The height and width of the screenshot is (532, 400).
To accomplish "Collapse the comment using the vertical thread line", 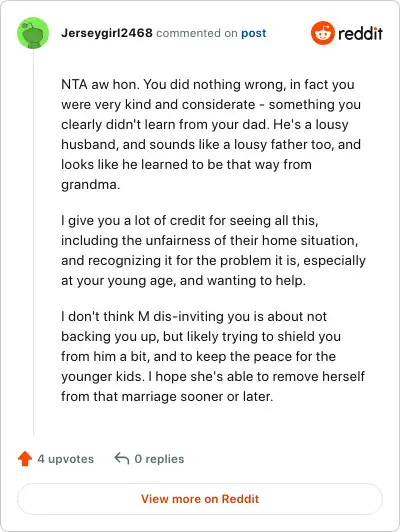I will coord(33,243).
